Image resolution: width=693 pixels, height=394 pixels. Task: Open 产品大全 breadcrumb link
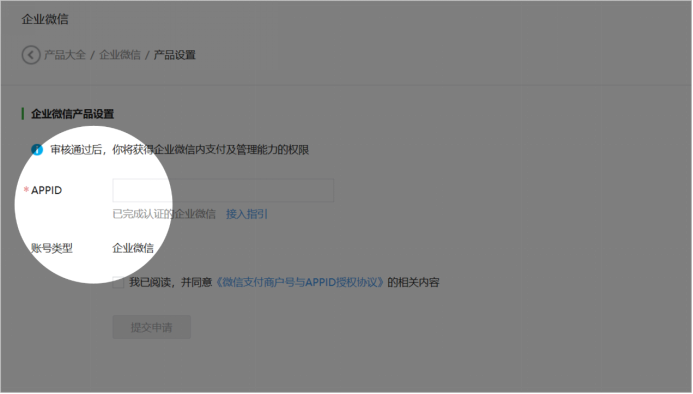coord(65,55)
